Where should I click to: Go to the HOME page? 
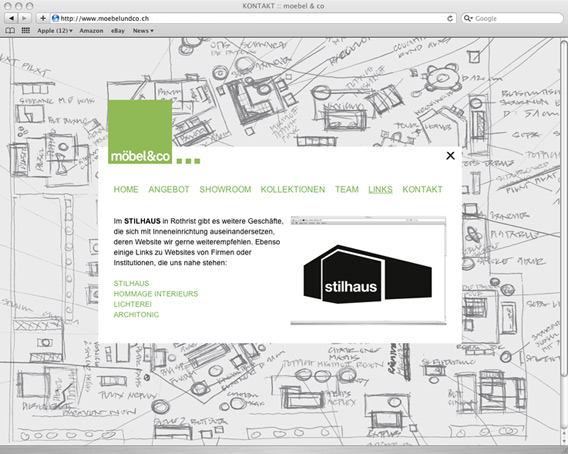coord(126,189)
